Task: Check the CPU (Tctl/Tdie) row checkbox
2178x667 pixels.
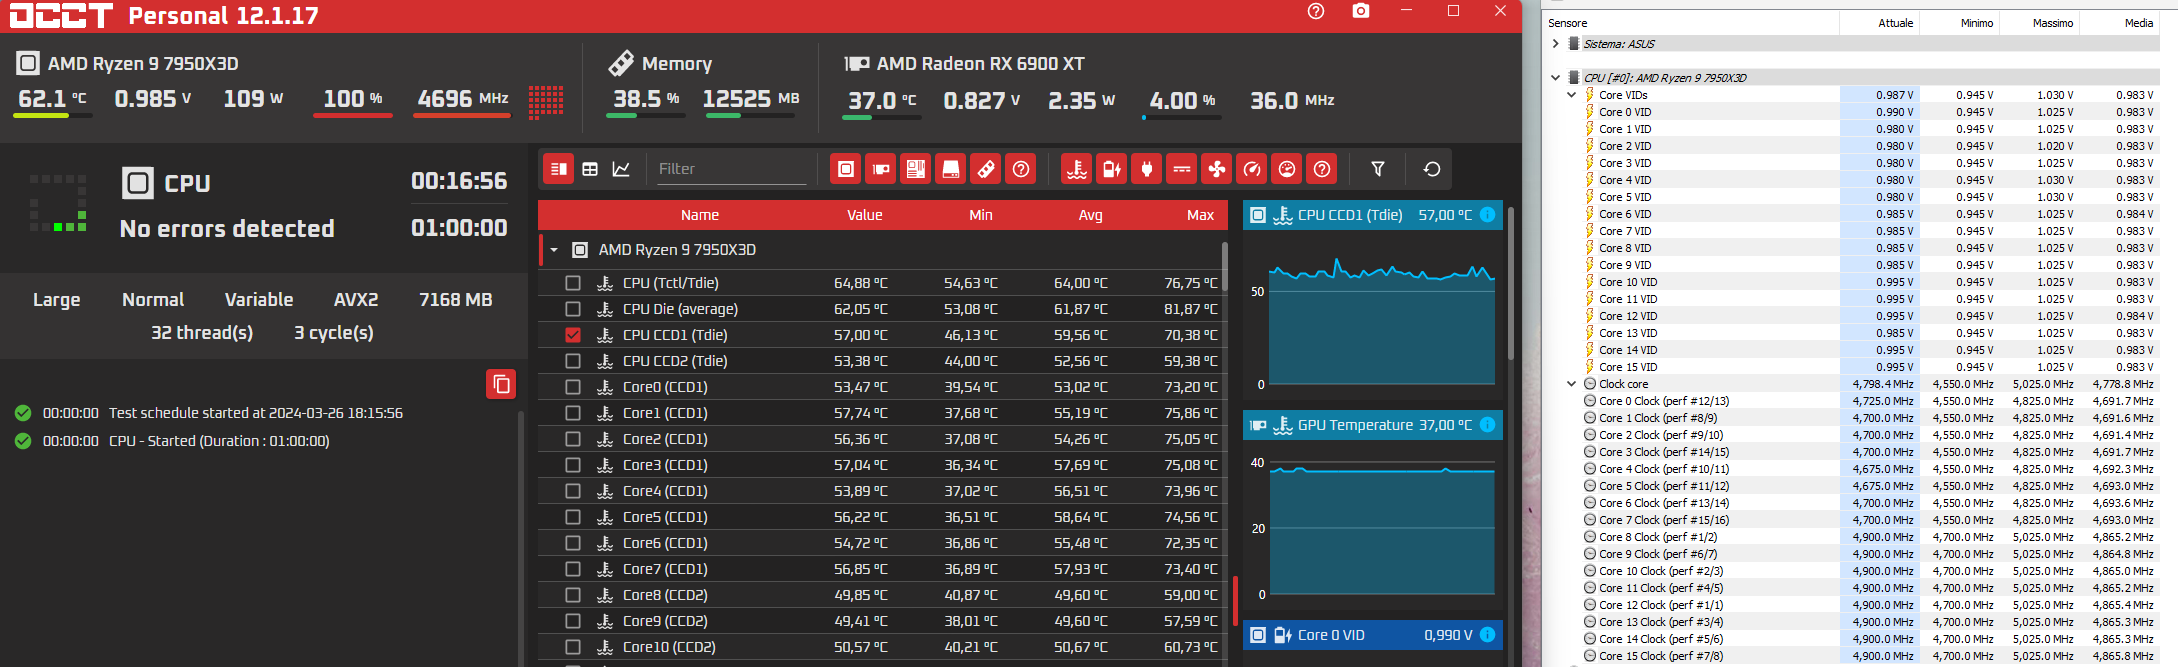Action: tap(573, 283)
